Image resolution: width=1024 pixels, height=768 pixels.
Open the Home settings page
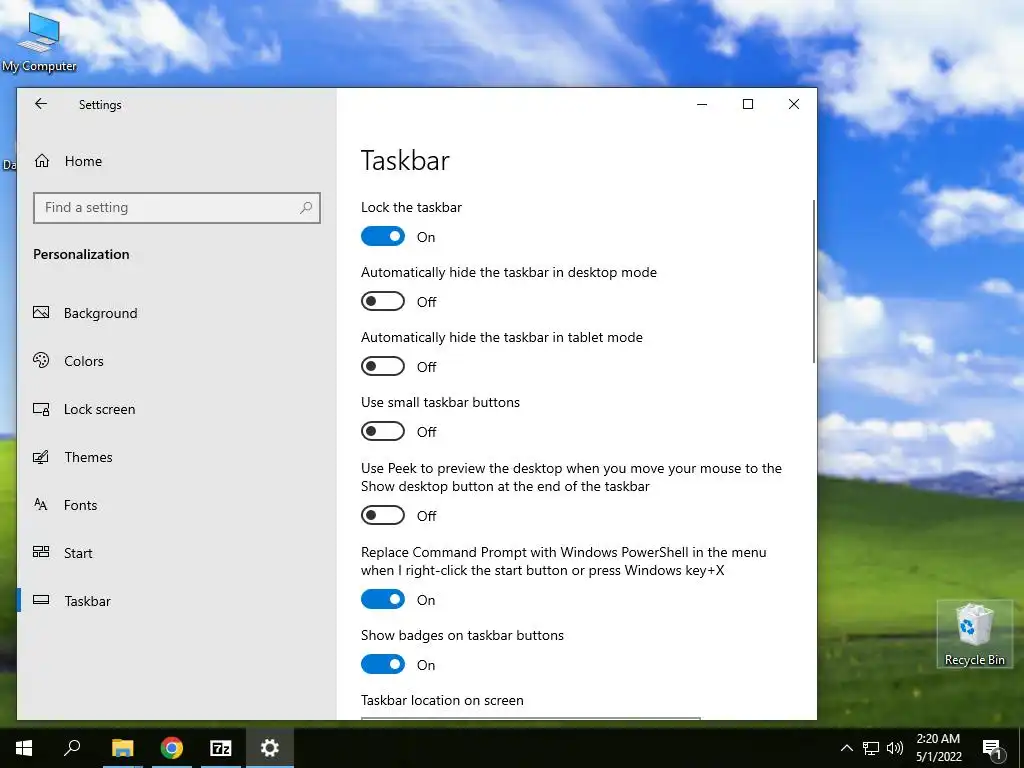[x=176, y=161]
